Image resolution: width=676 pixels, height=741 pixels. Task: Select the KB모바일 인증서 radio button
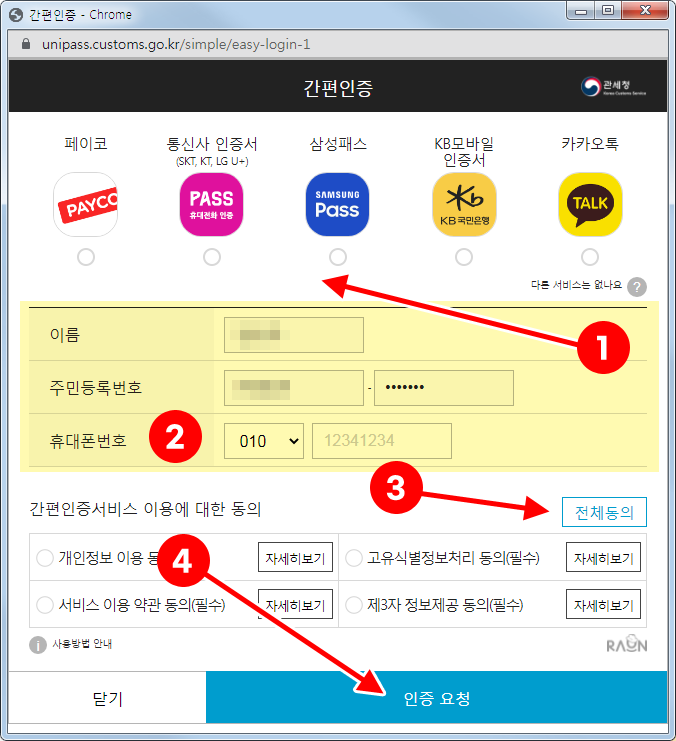(464, 257)
